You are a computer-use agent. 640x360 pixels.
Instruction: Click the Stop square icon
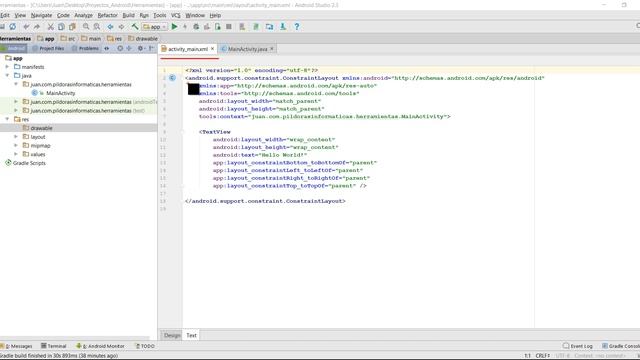(x=229, y=27)
